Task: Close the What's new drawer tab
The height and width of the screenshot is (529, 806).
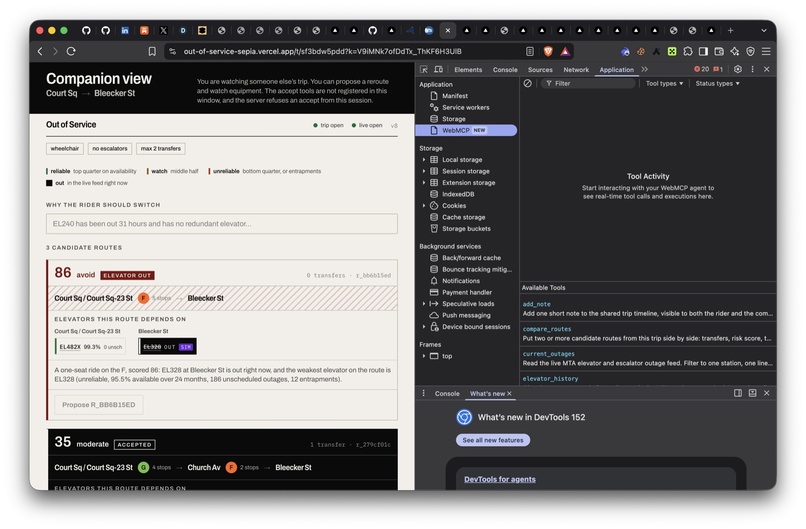Action: pyautogui.click(x=509, y=393)
